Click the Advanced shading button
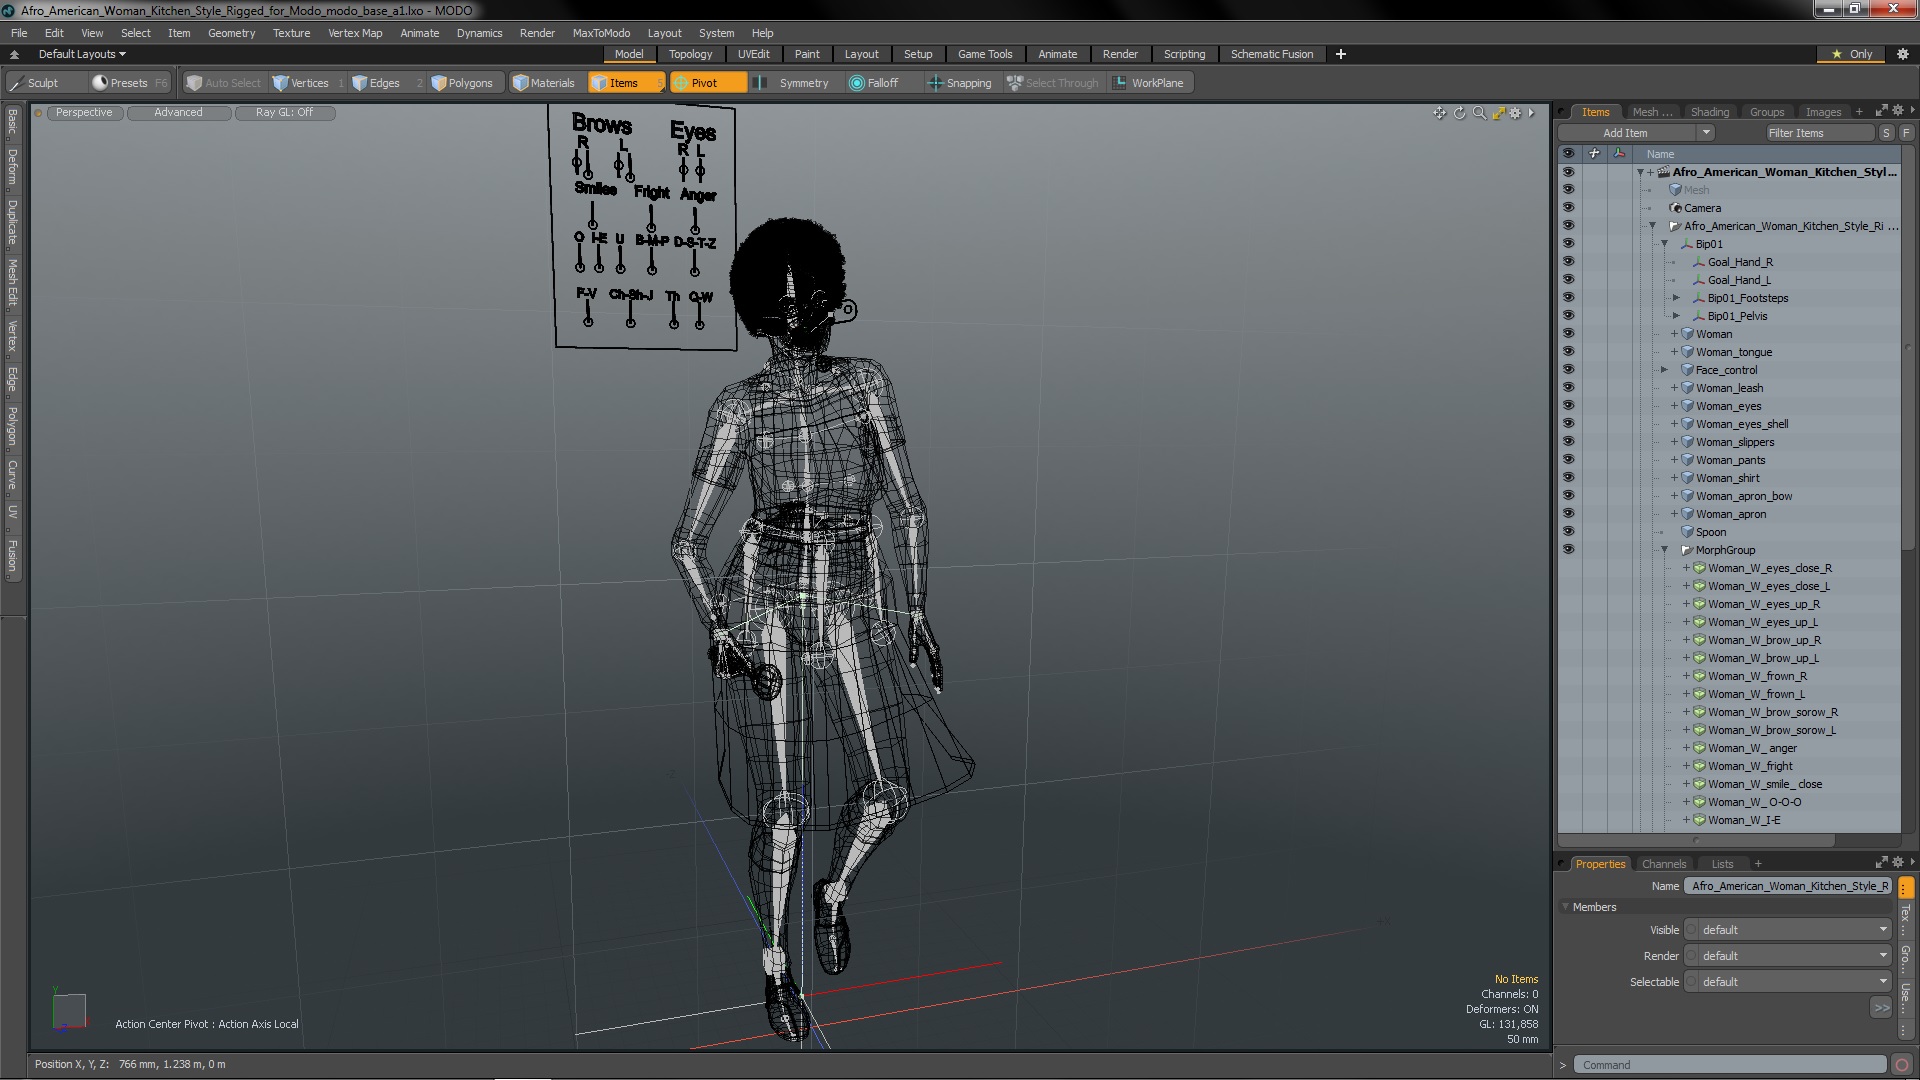1920x1080 pixels. [x=178, y=113]
